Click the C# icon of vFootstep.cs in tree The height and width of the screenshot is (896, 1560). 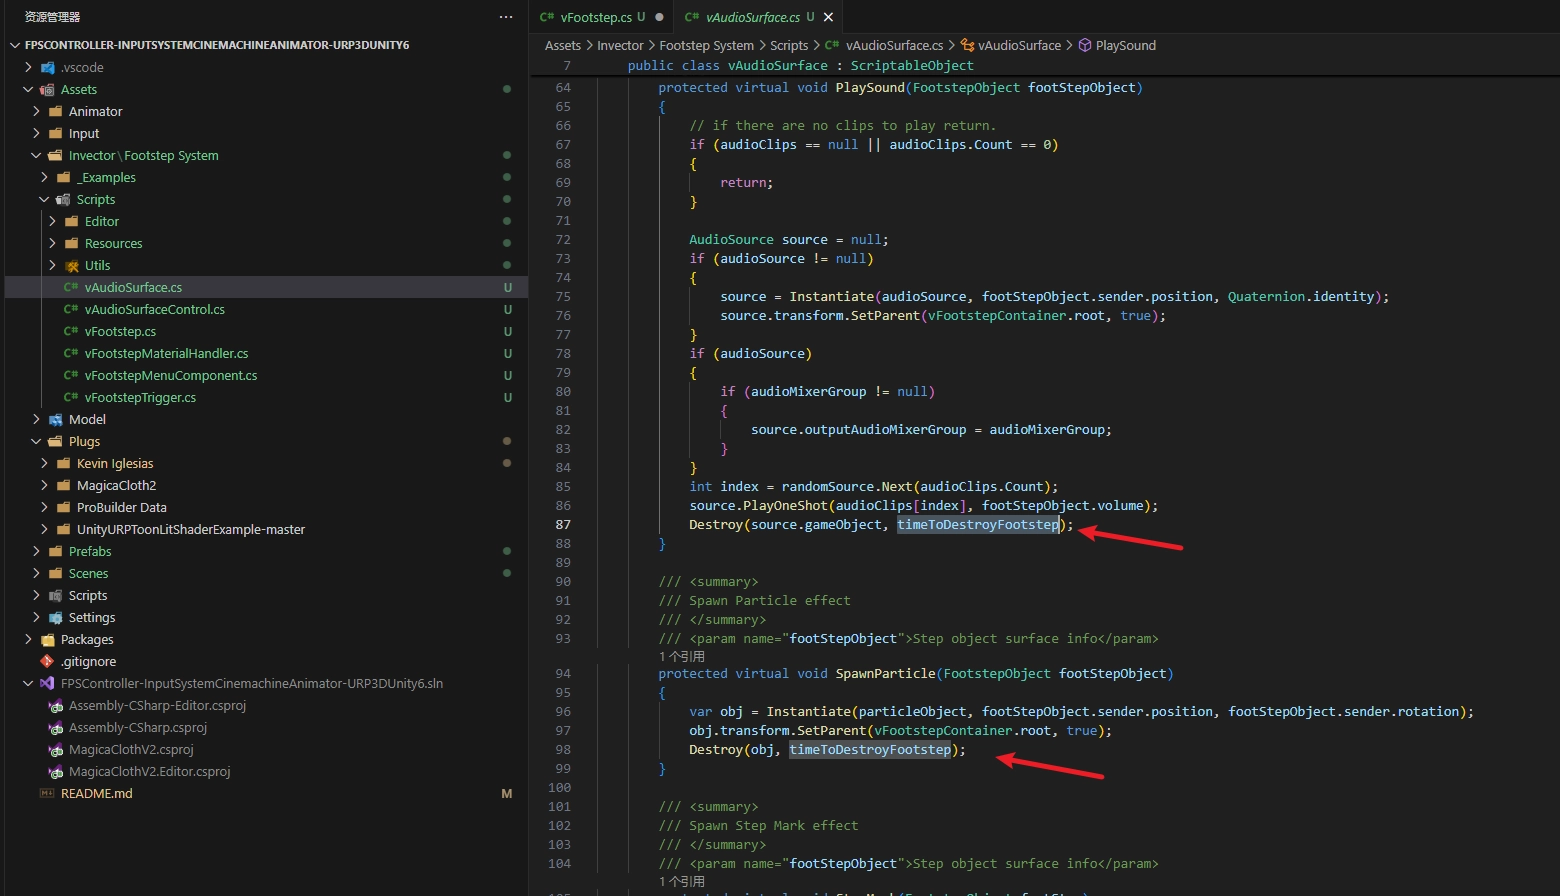click(x=71, y=331)
